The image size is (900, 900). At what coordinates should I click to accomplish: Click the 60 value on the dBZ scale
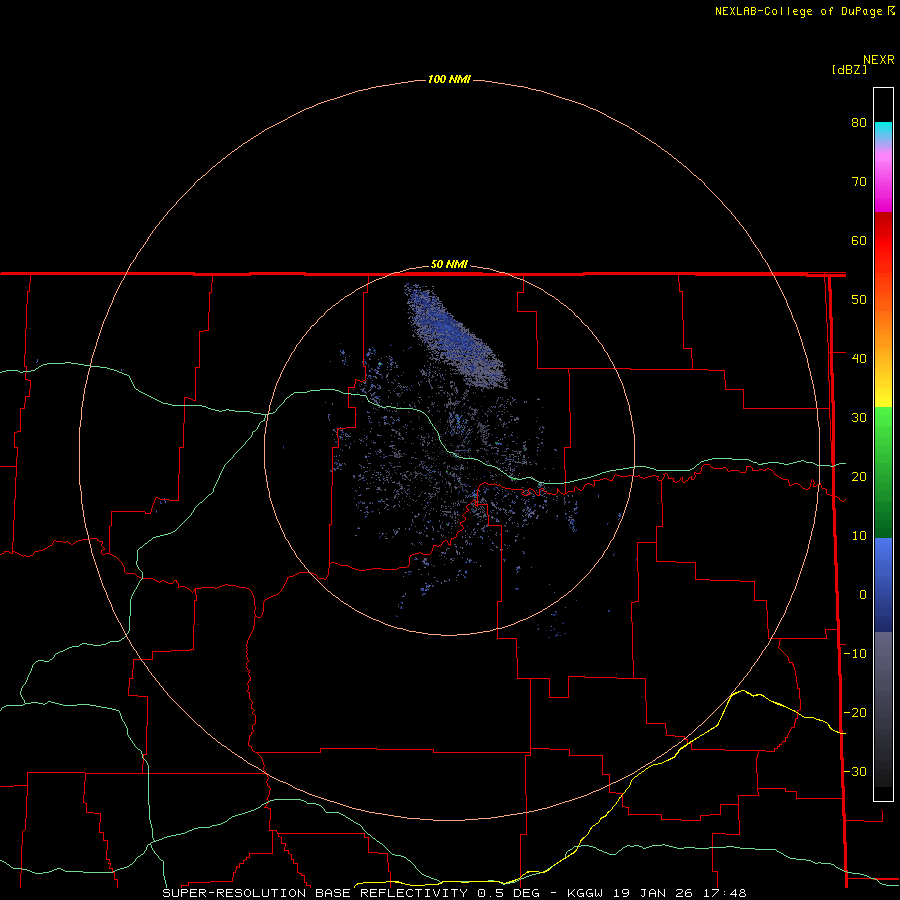point(859,240)
